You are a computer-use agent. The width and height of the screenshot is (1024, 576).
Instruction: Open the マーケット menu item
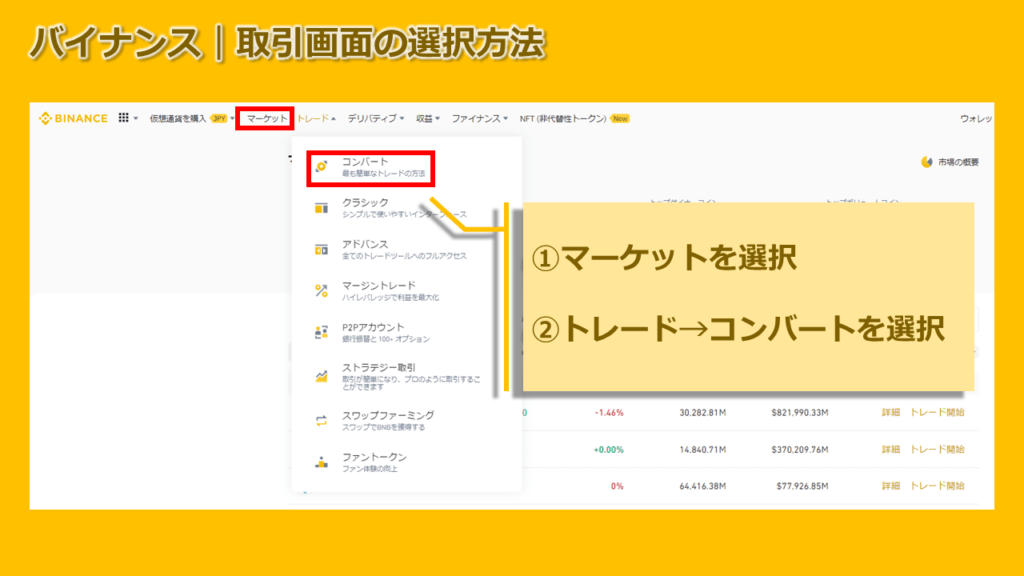click(266, 118)
